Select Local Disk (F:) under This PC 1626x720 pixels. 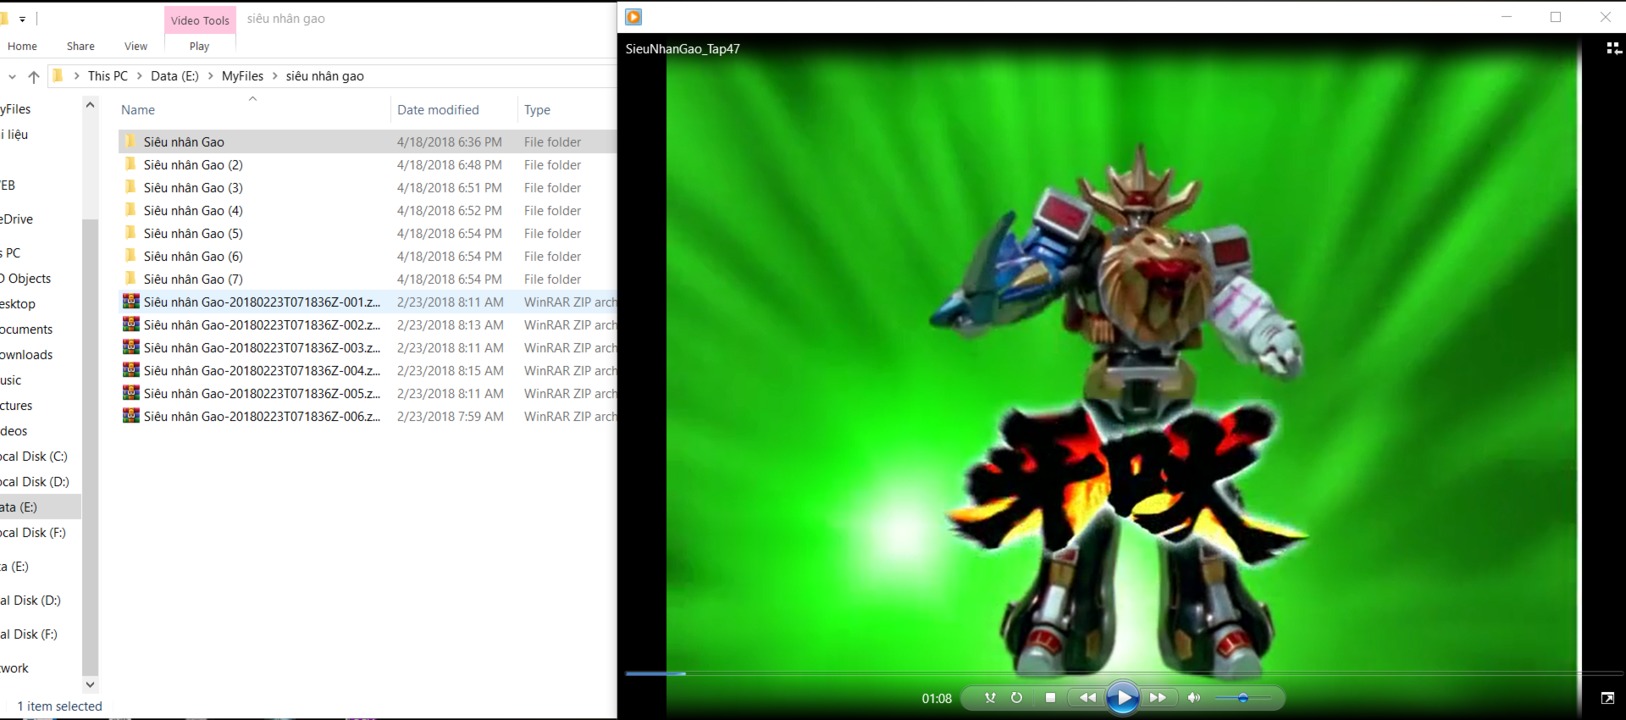34,533
